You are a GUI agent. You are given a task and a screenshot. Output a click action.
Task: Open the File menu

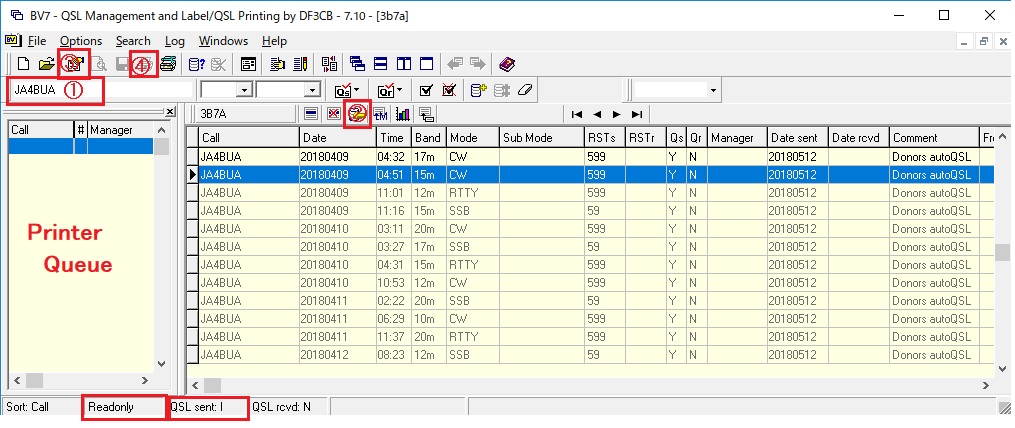point(37,41)
